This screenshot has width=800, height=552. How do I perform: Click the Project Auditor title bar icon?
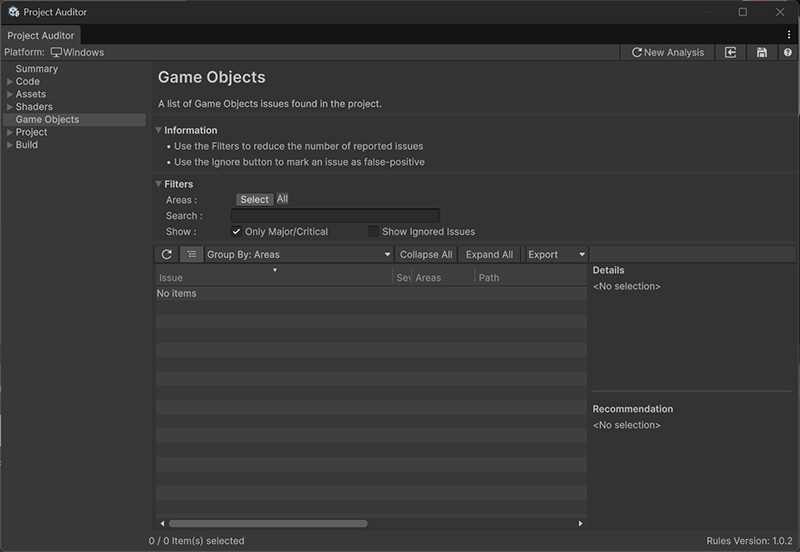(14, 12)
